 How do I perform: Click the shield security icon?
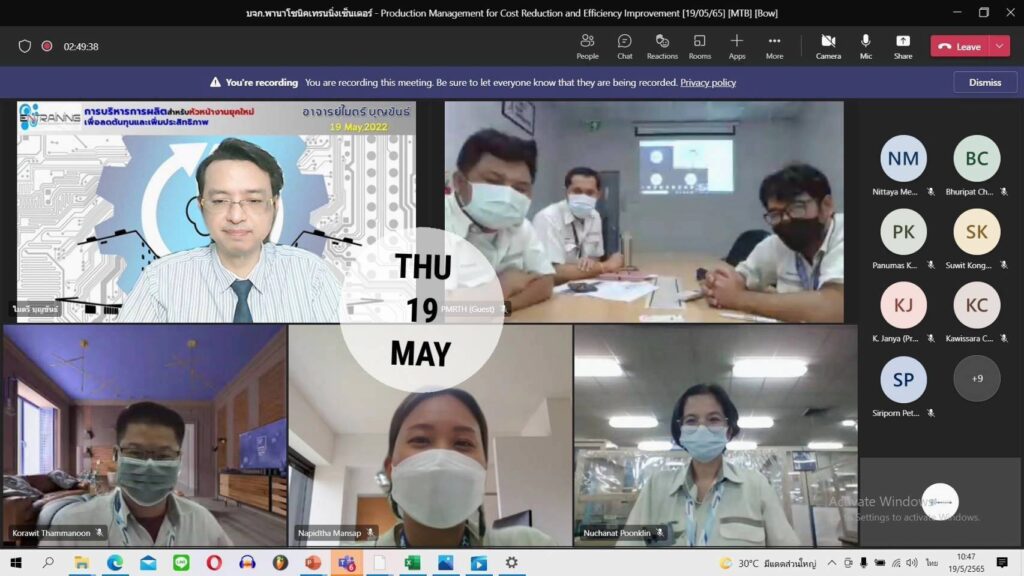[25, 46]
